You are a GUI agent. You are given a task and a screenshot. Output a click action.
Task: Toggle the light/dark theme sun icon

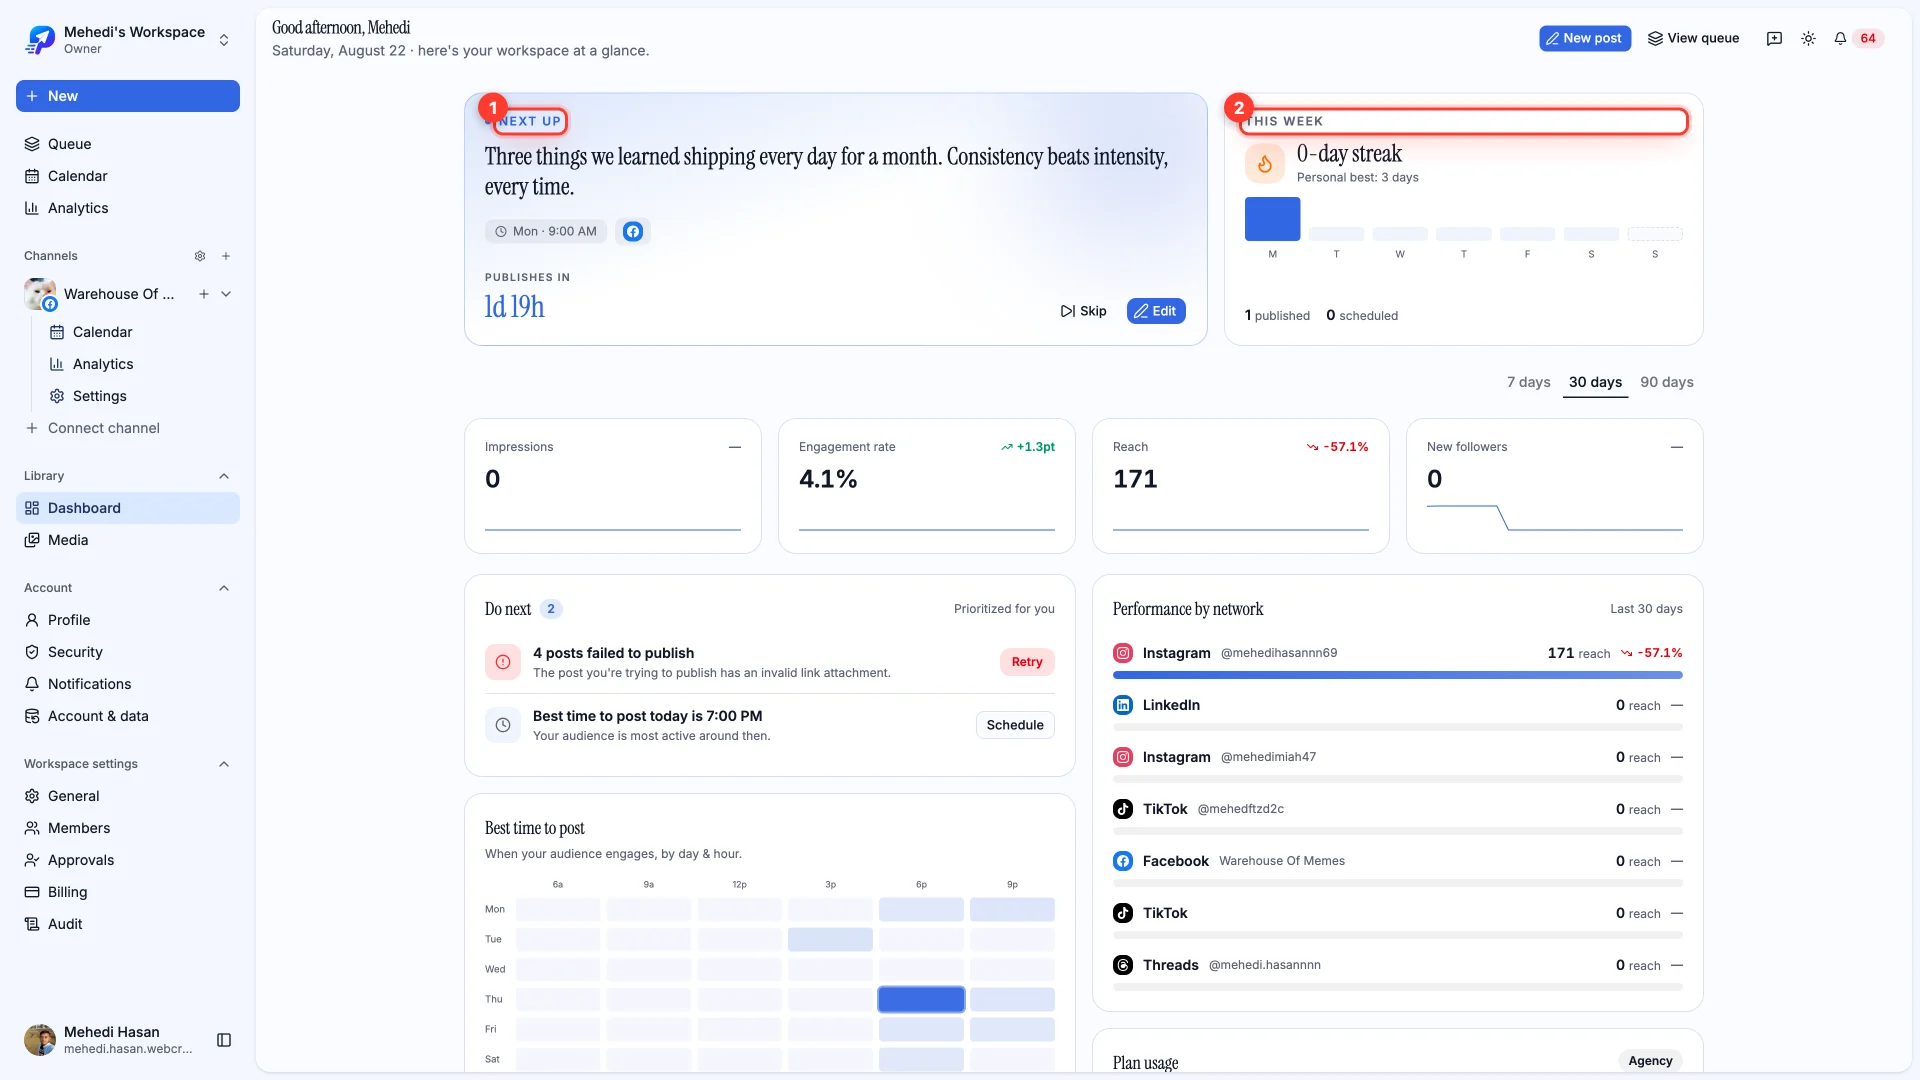[1808, 38]
